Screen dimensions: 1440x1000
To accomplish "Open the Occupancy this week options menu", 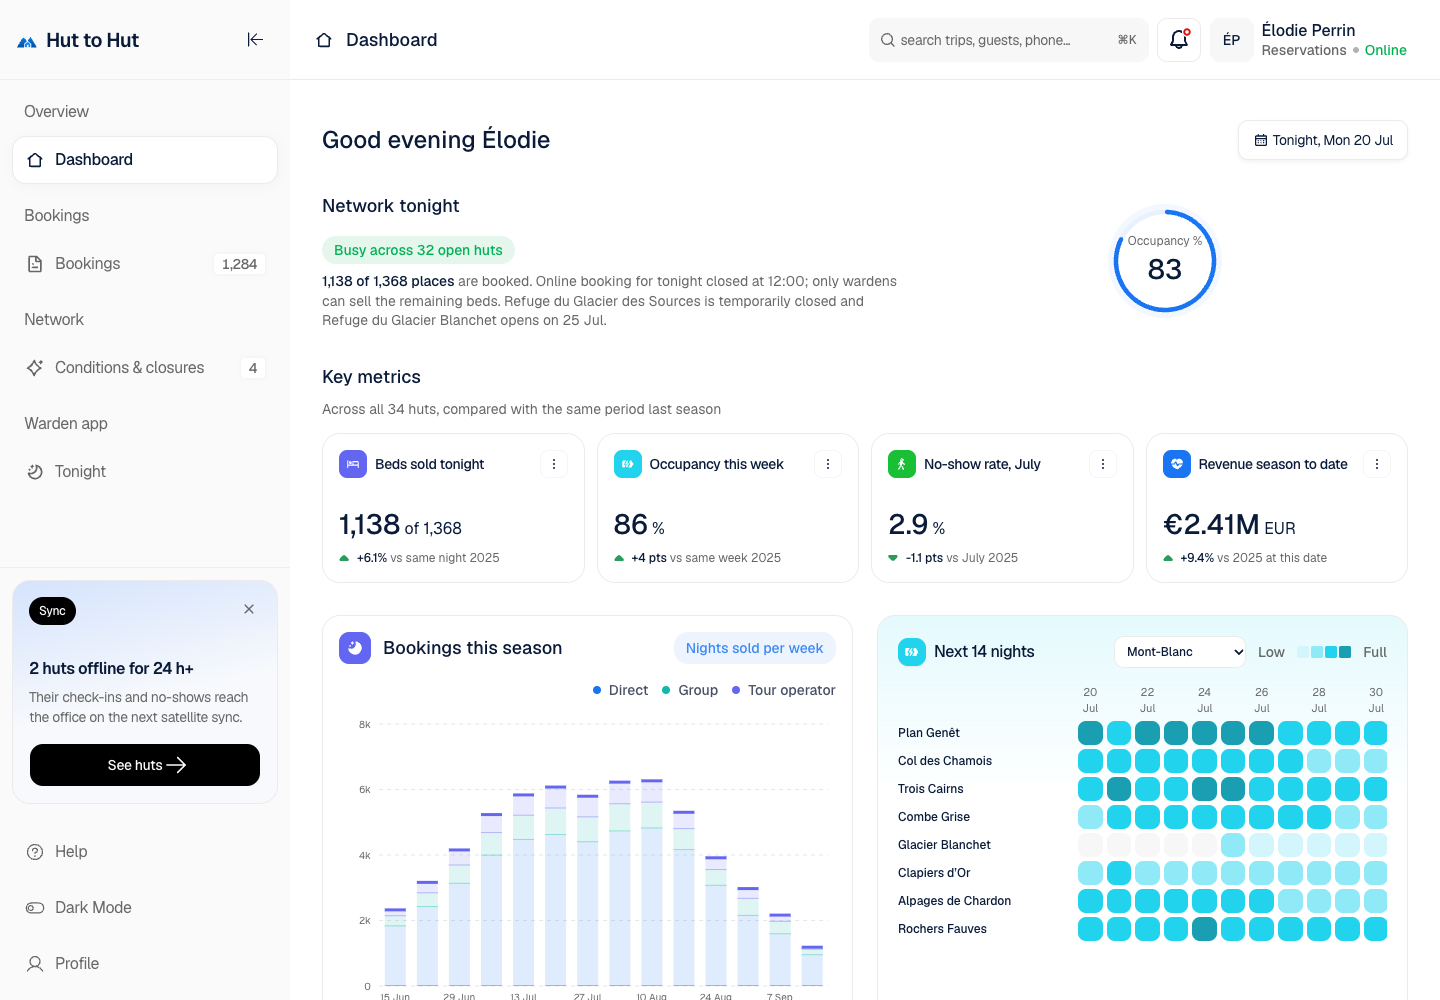I will click(x=828, y=464).
